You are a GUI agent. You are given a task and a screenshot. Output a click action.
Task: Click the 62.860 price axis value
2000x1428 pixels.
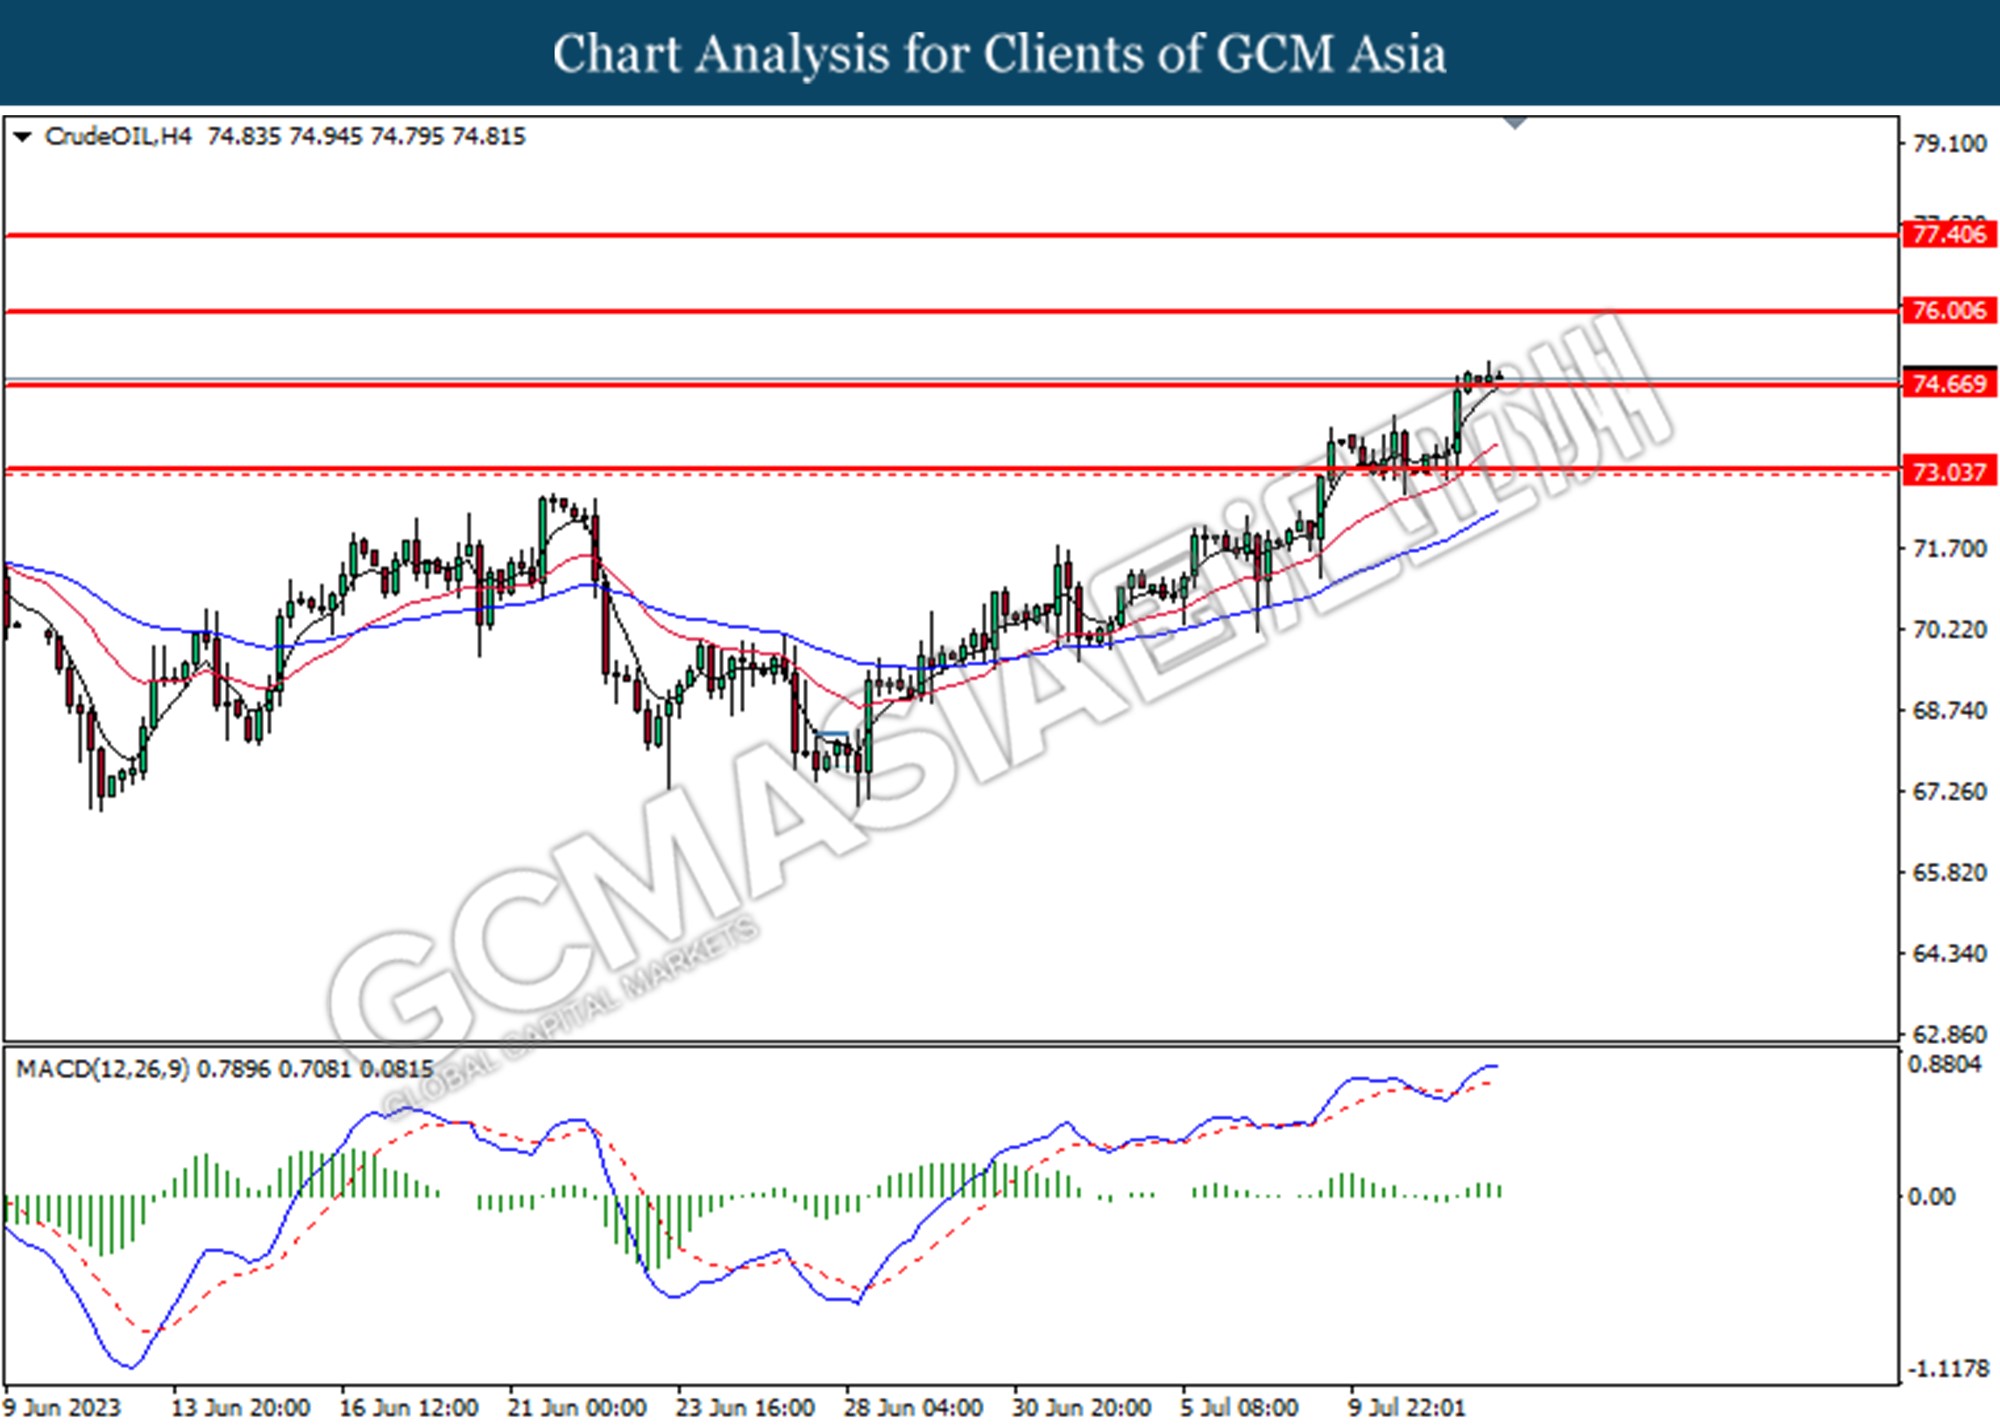(x=1949, y=1033)
